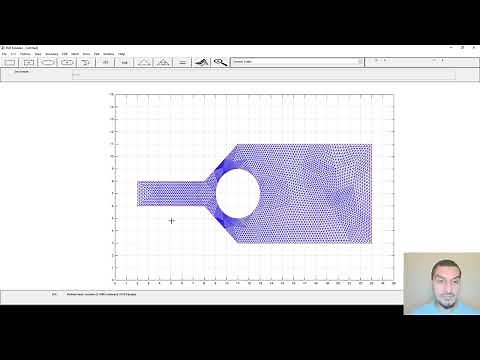Viewport: 480px width, 360px height.
Task: Initialize mesh with the triangle icon
Action: coord(144,62)
